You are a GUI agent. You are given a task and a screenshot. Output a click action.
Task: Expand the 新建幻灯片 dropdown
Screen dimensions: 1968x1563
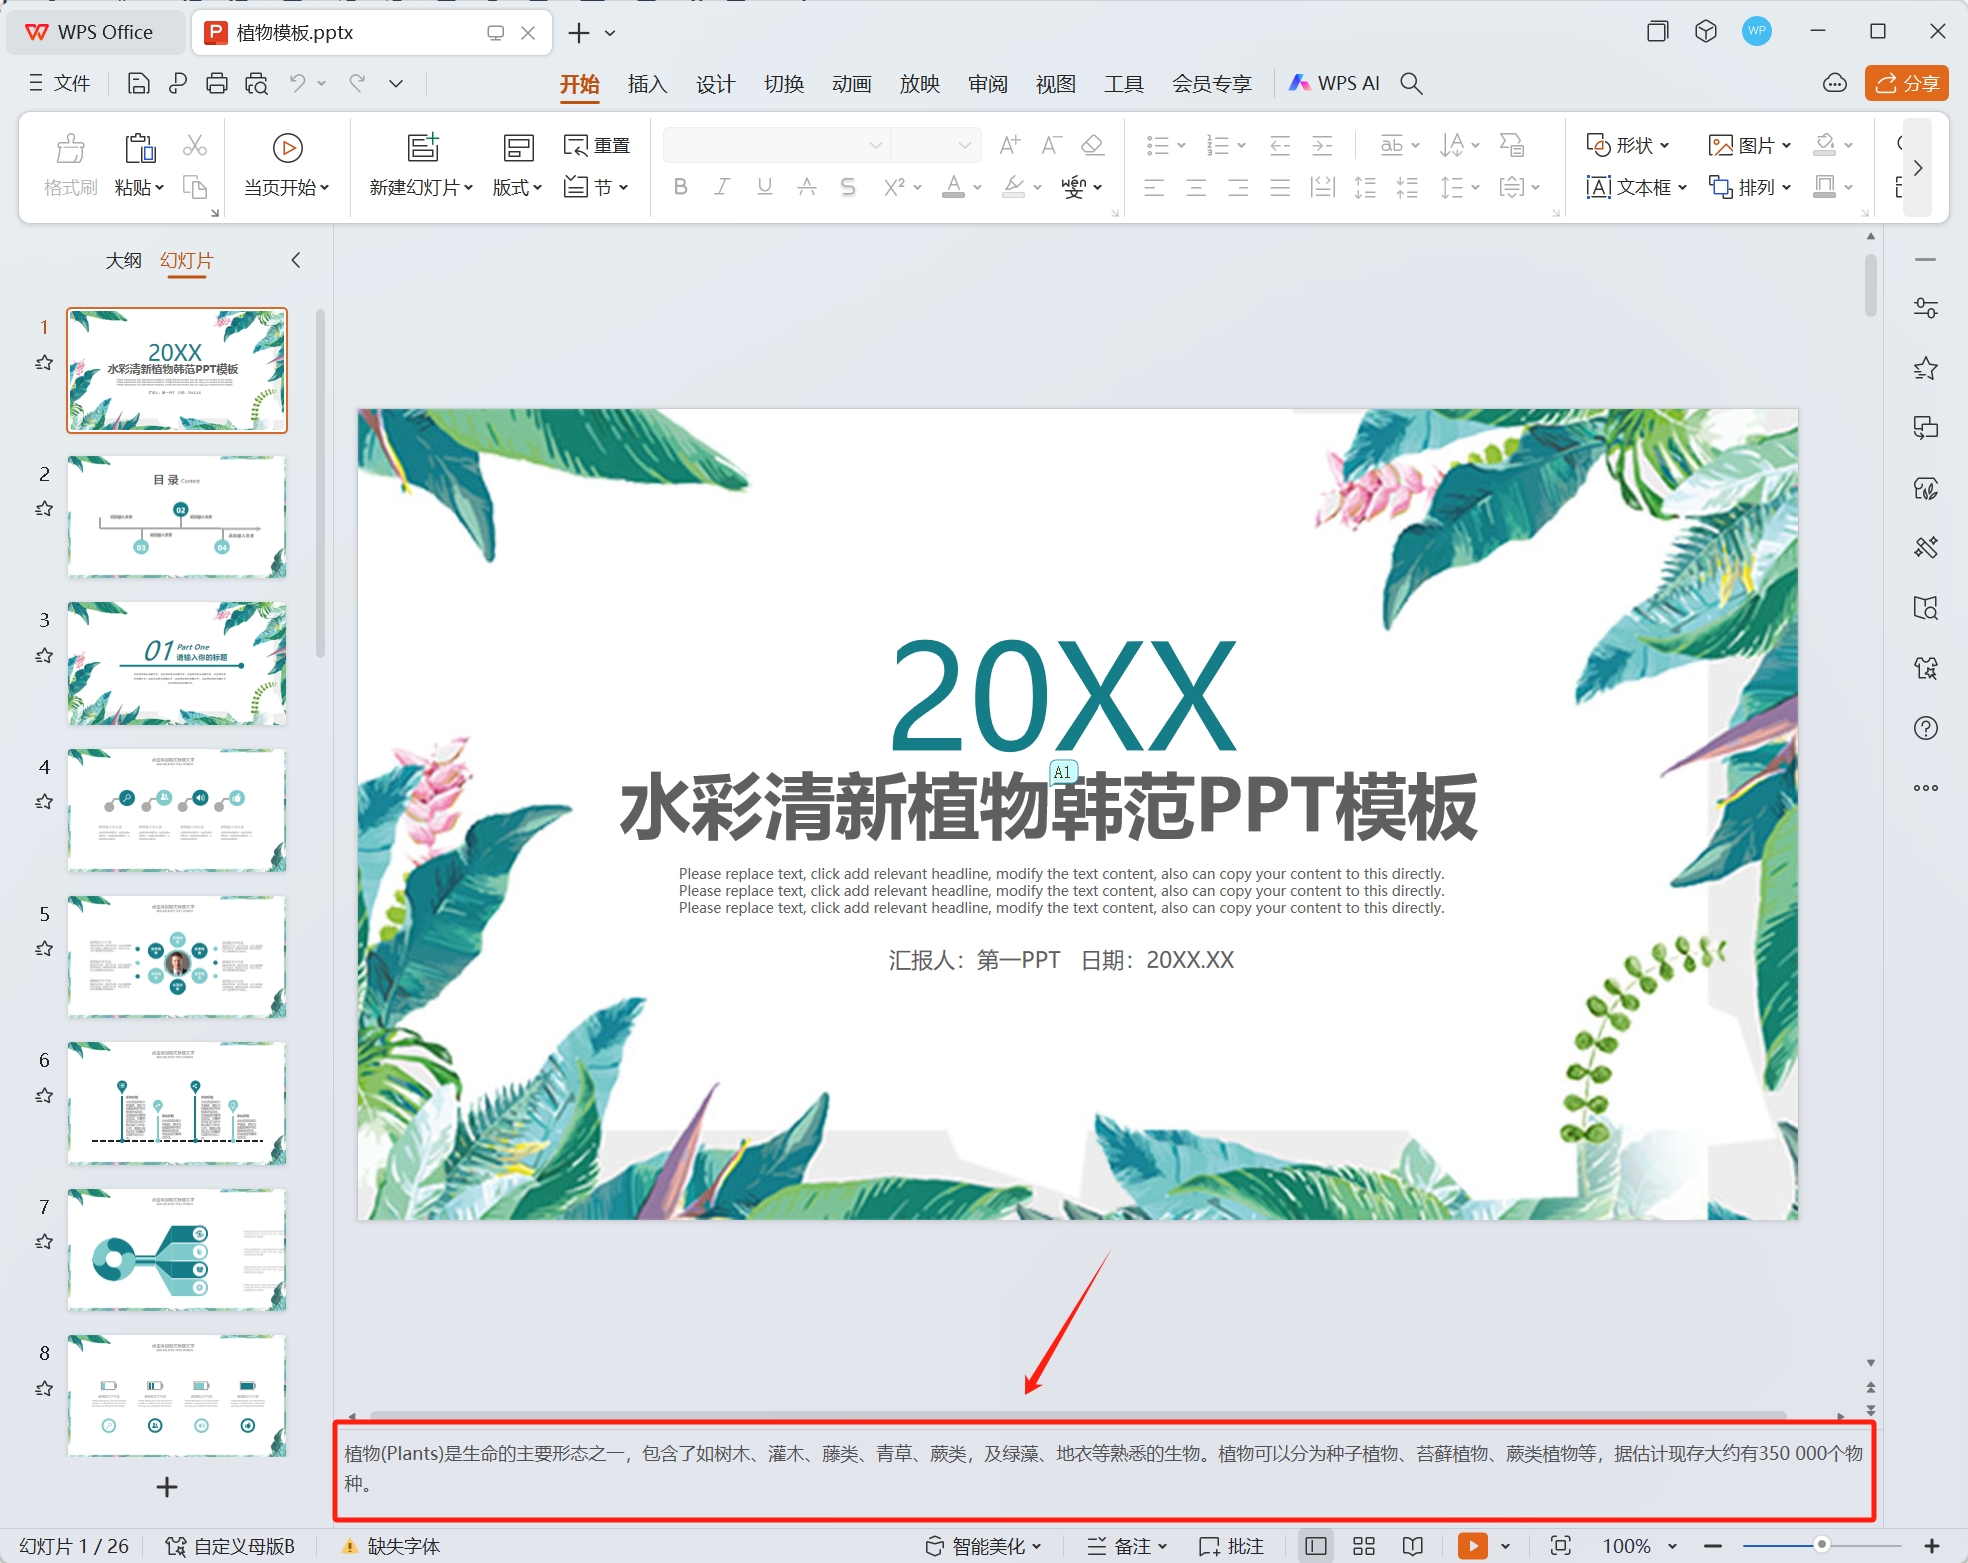[468, 188]
